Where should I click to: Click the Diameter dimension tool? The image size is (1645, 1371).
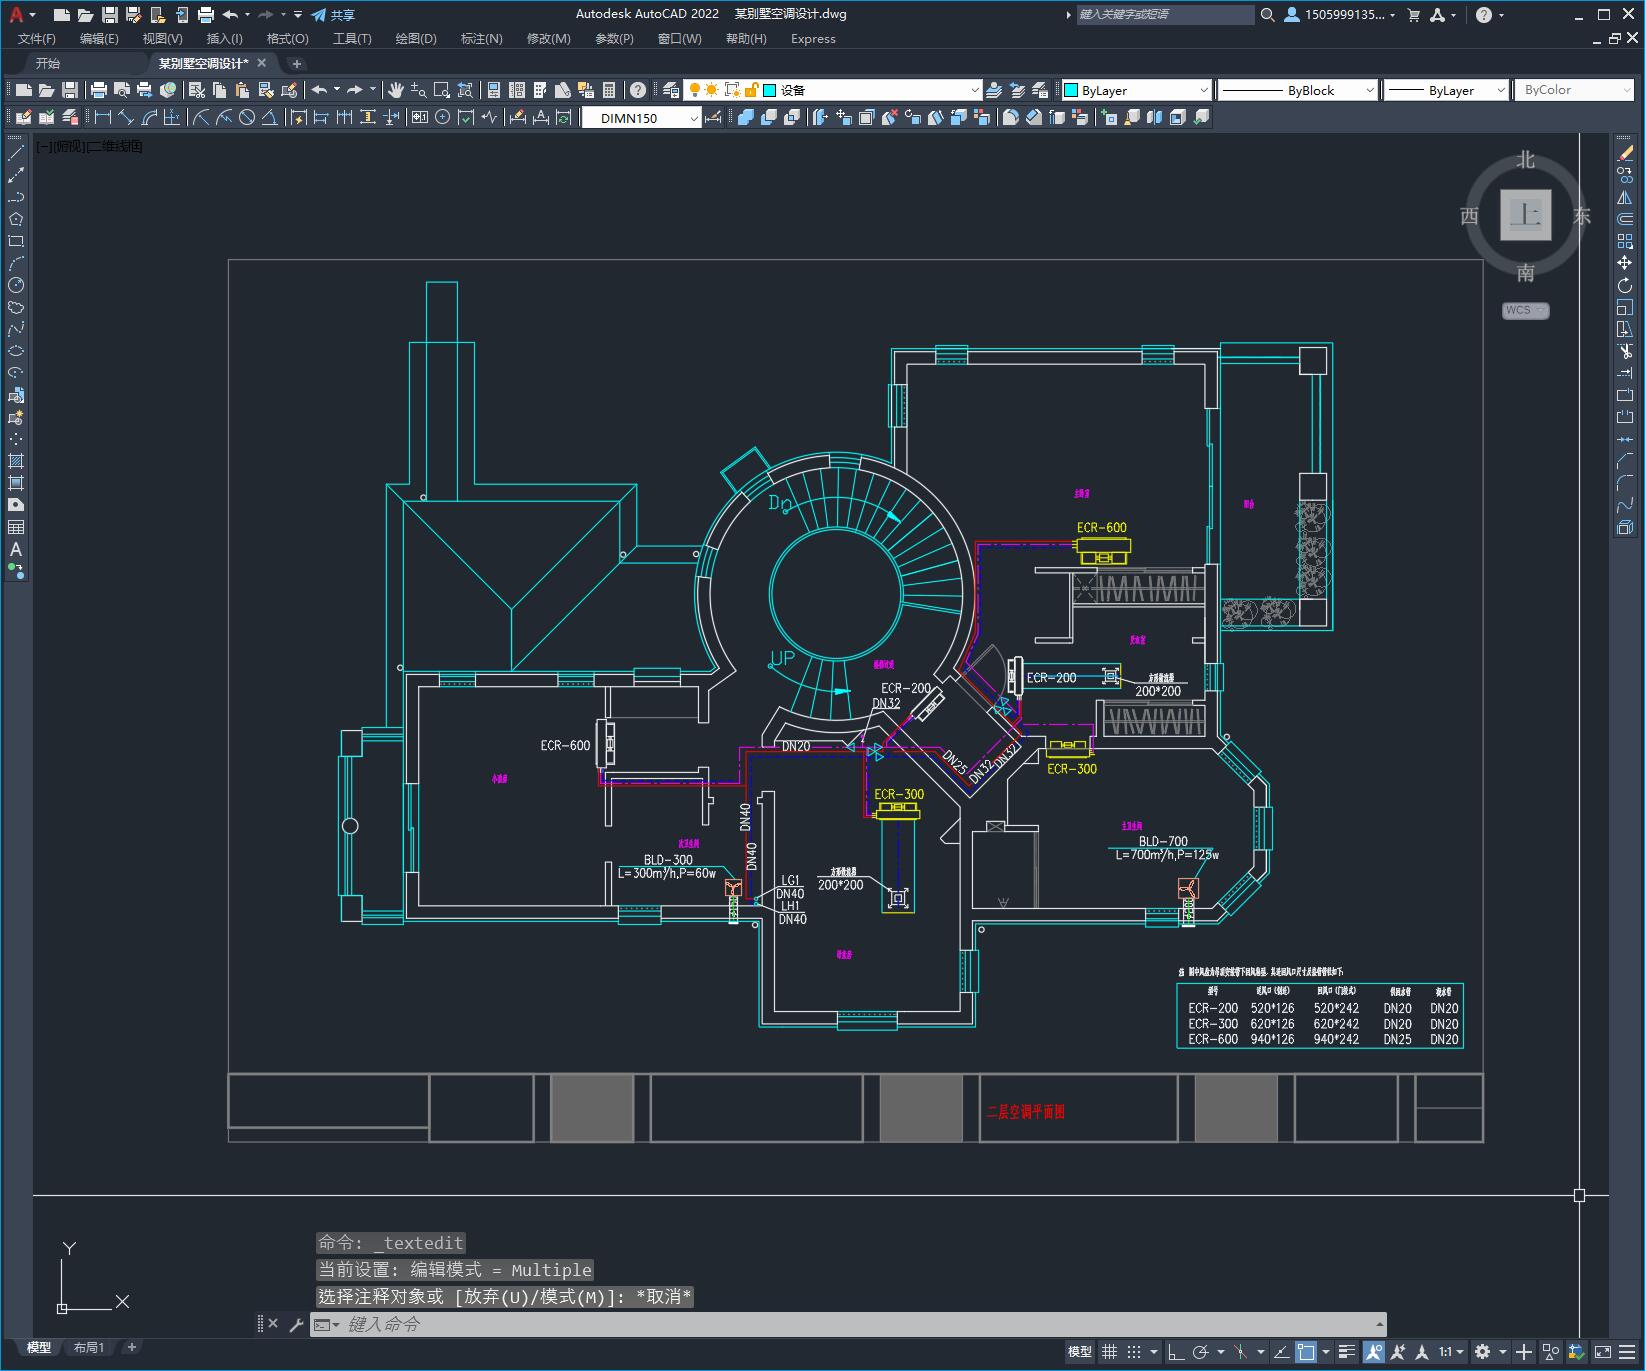[247, 117]
